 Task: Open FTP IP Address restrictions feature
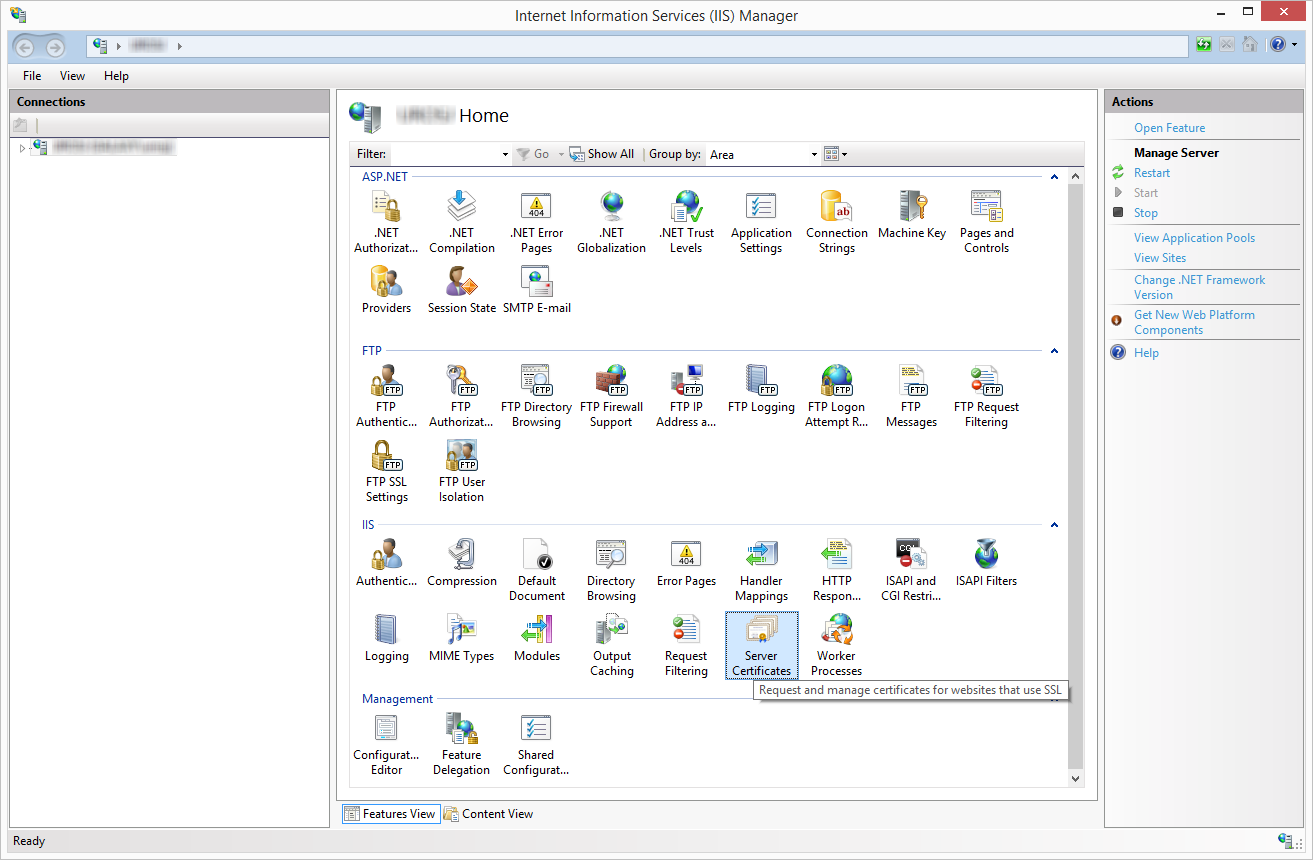point(686,396)
